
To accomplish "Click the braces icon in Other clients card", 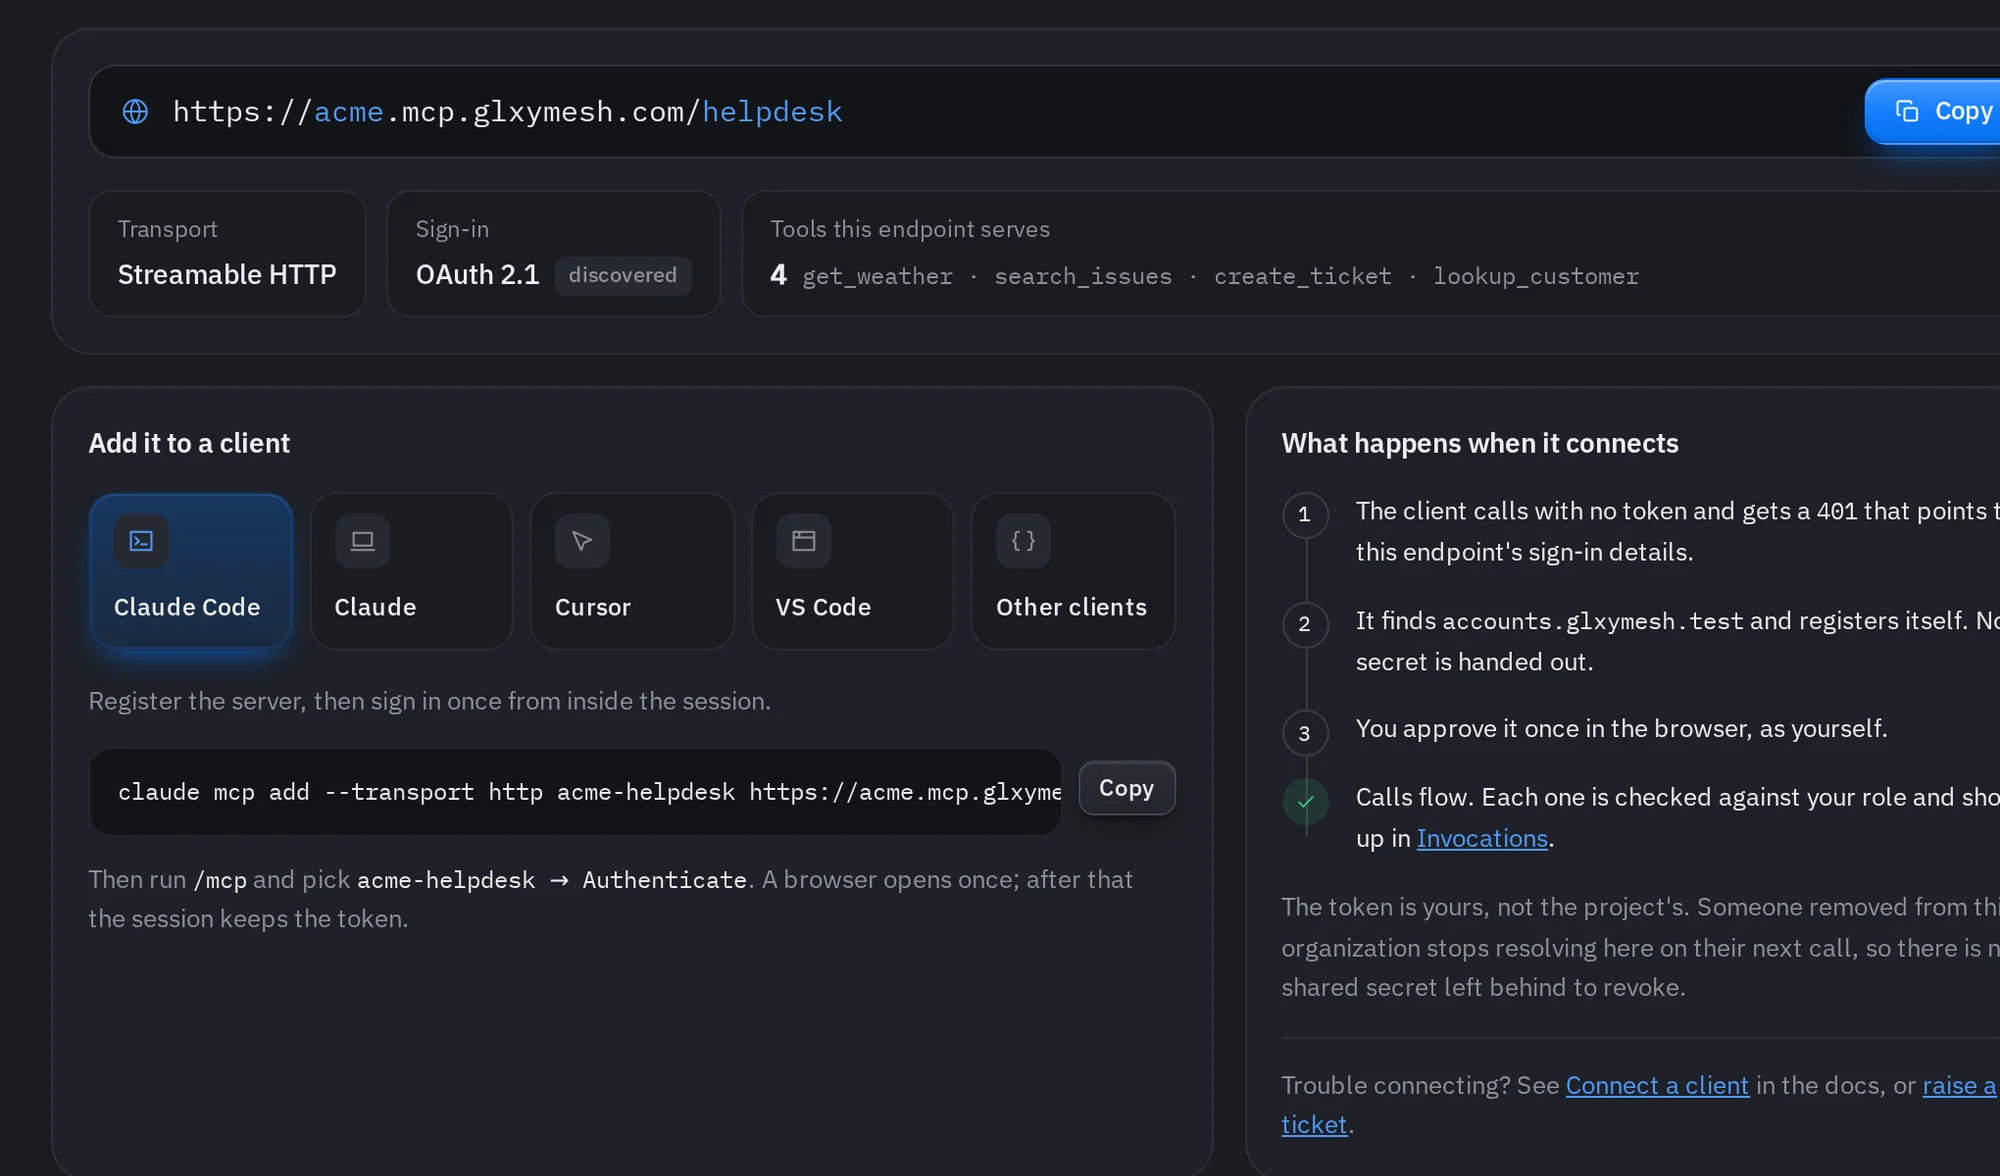I will (x=1023, y=541).
